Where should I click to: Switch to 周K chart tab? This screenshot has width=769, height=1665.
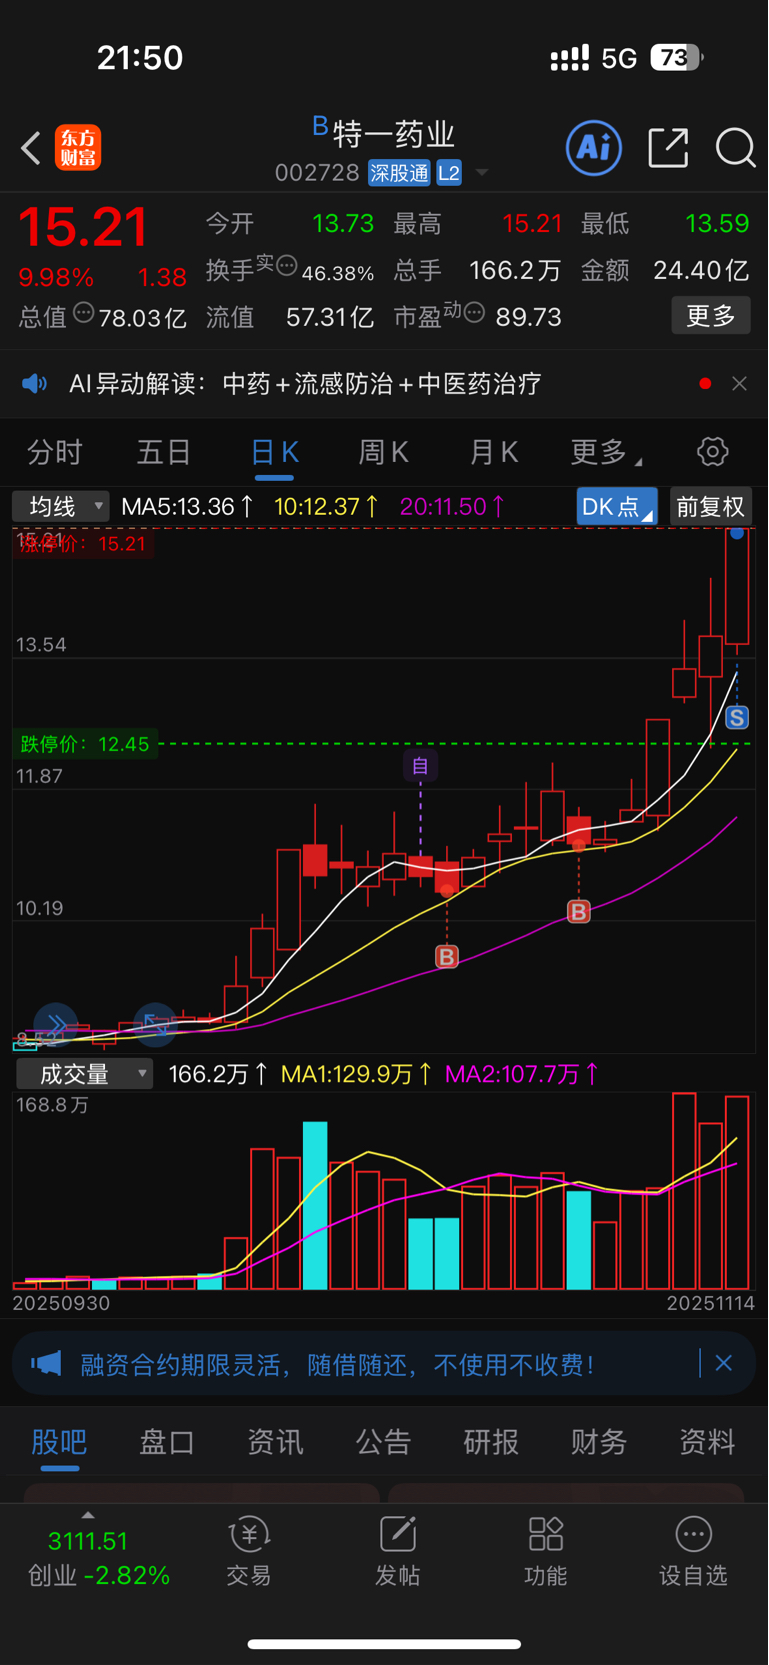pyautogui.click(x=384, y=453)
